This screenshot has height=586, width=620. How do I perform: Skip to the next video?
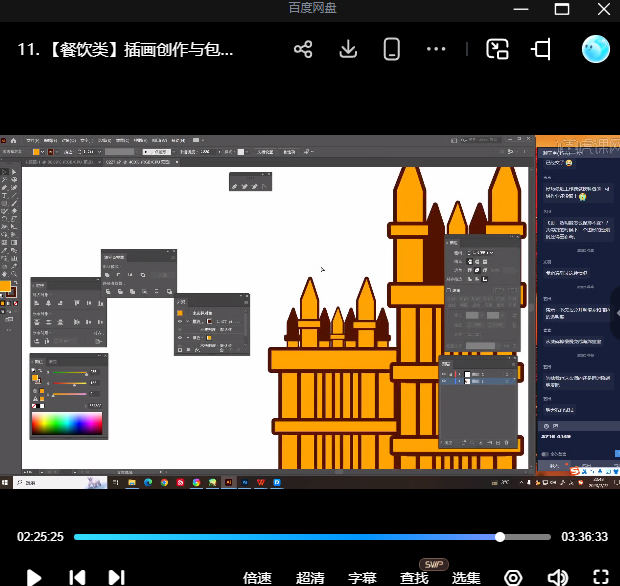[x=116, y=577]
